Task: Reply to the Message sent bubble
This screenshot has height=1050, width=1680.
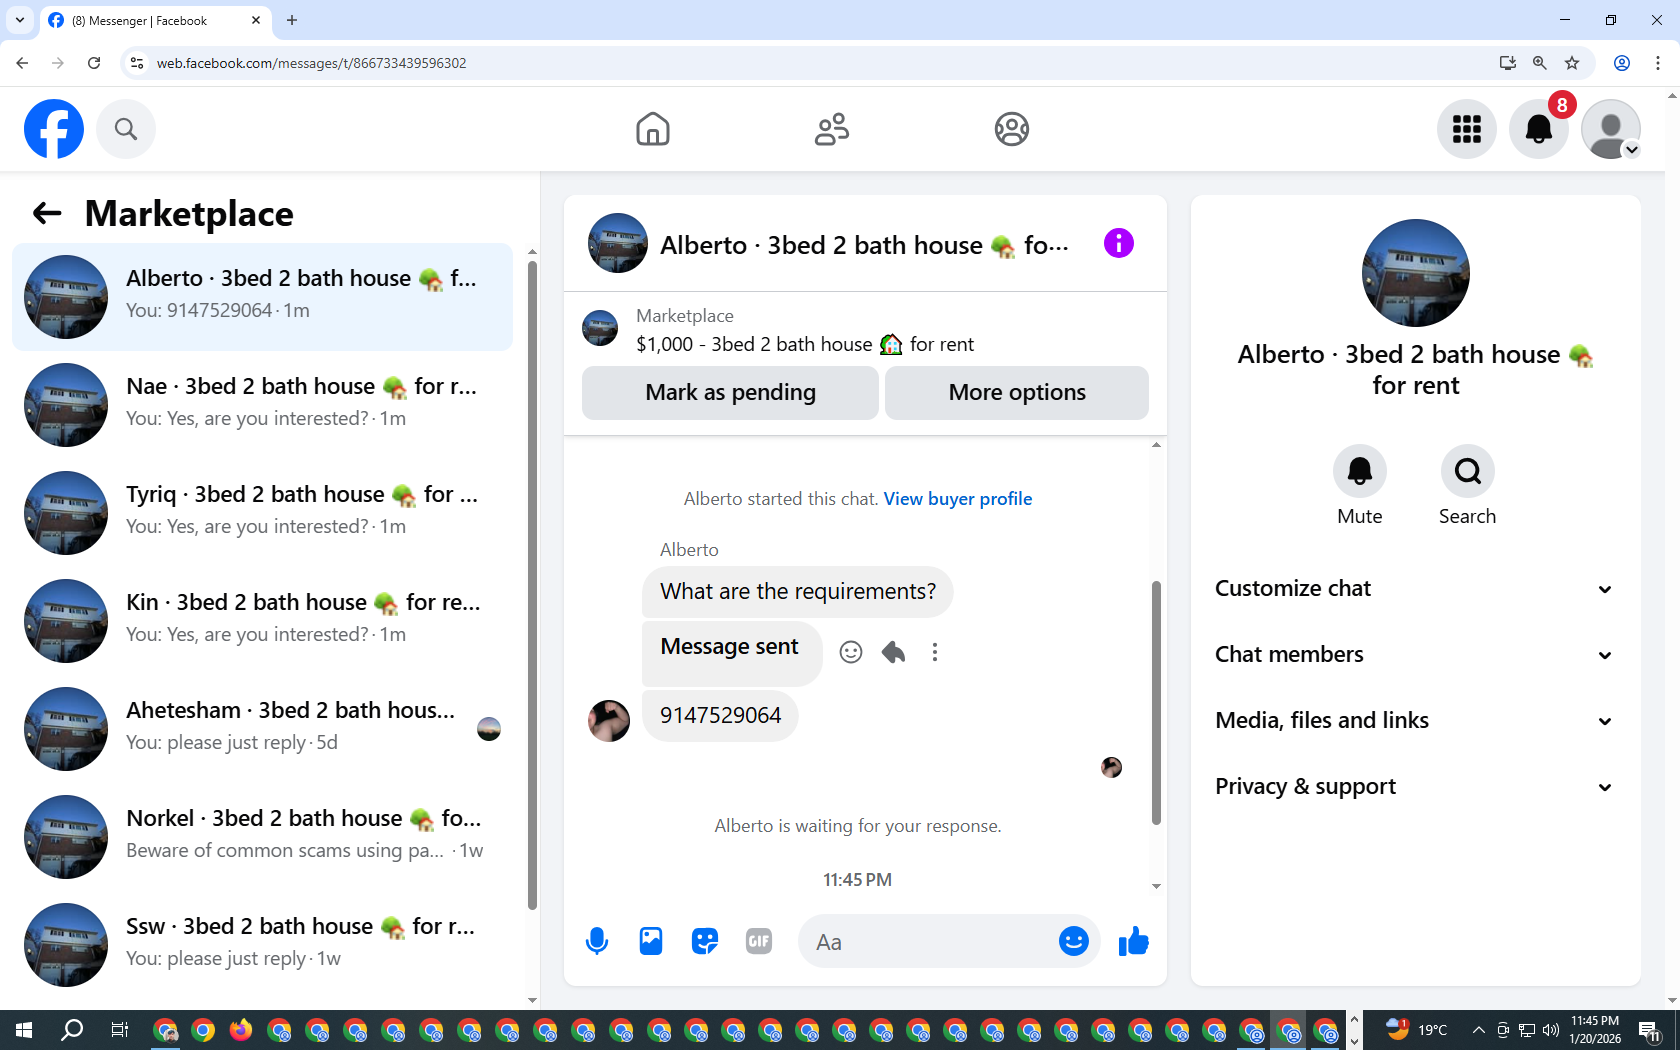Action: click(x=893, y=652)
